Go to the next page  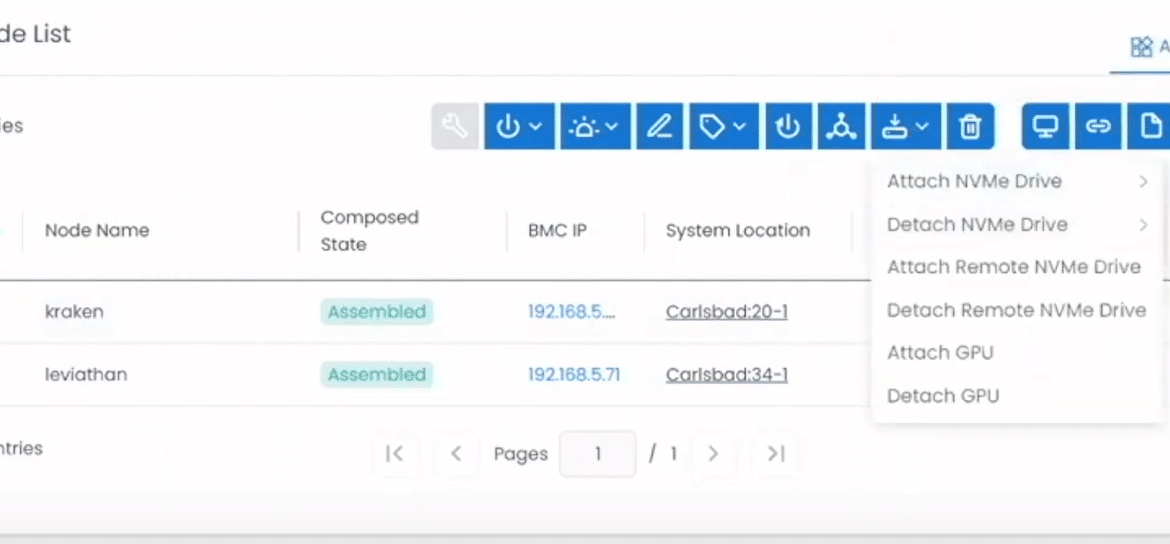pos(713,453)
